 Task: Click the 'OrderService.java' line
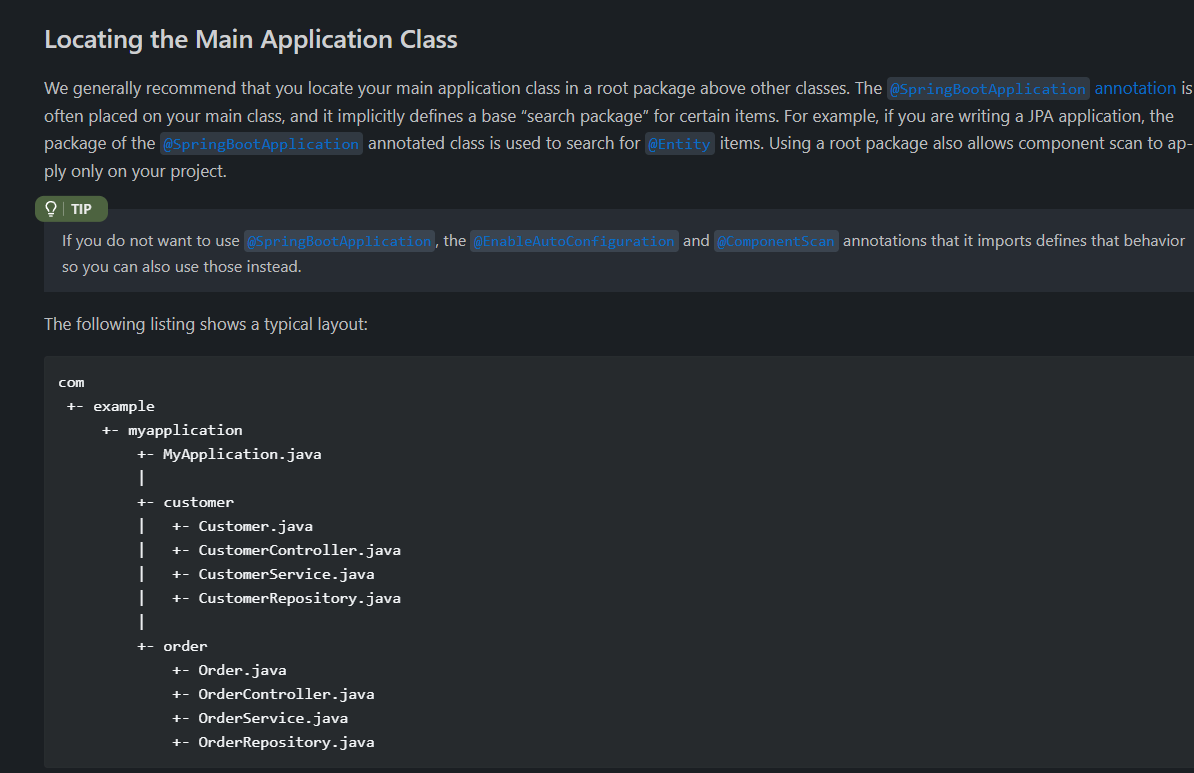pos(273,718)
